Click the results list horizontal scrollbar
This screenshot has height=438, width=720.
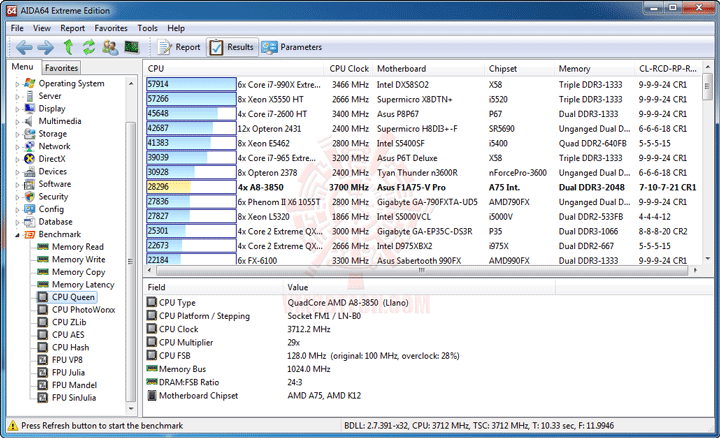pyautogui.click(x=422, y=270)
